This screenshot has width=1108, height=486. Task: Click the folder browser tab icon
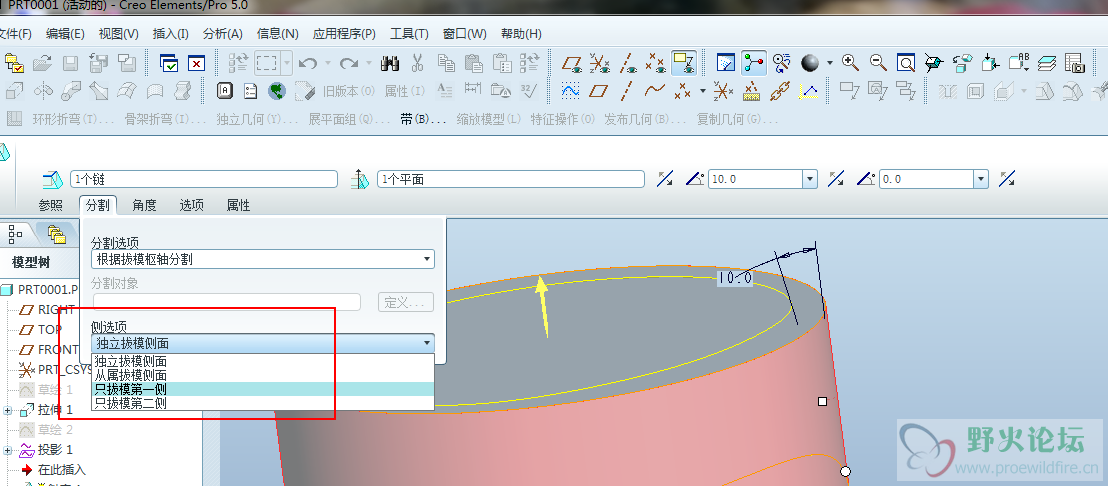(57, 233)
